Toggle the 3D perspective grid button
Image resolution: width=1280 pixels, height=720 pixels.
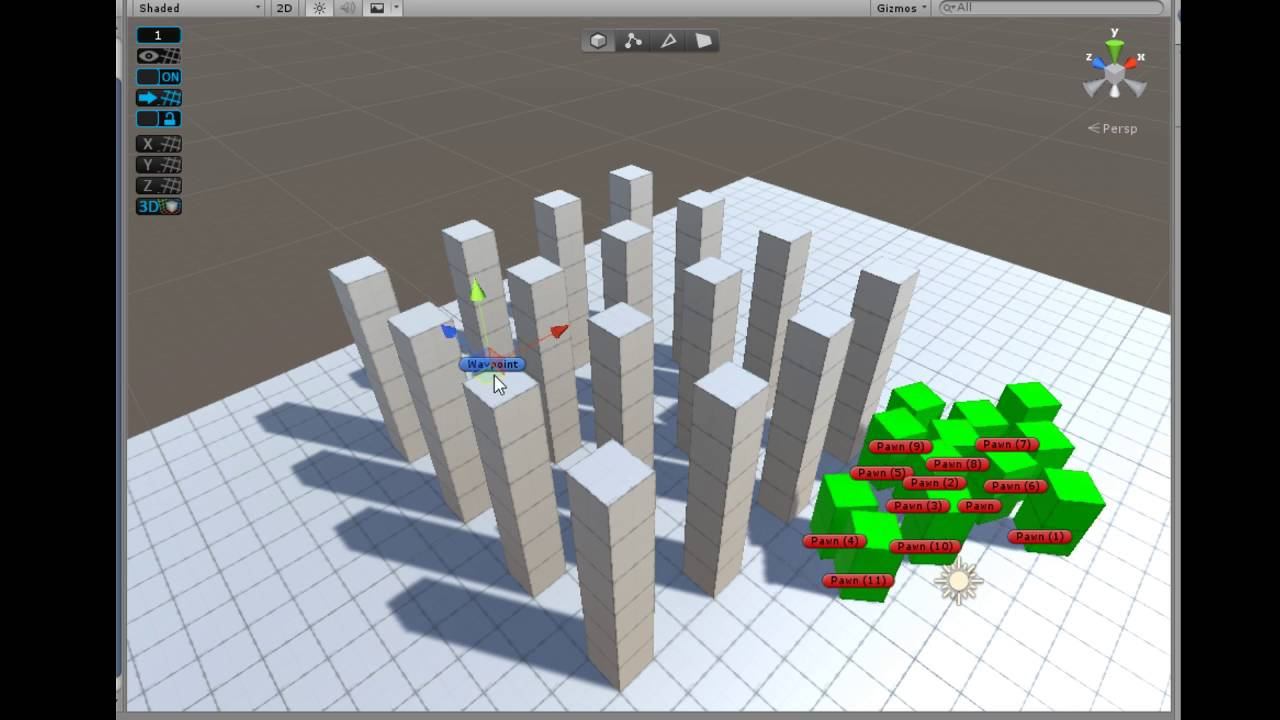click(x=158, y=207)
